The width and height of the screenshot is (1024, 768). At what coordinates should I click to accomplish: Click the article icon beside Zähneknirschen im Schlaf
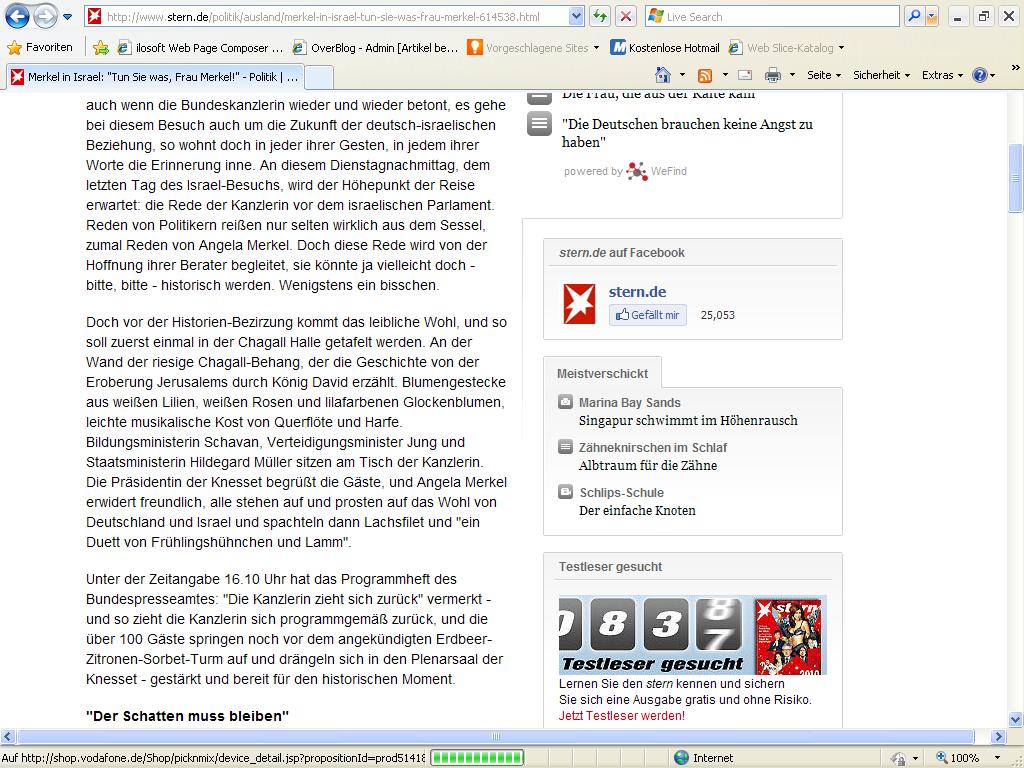[x=566, y=447]
